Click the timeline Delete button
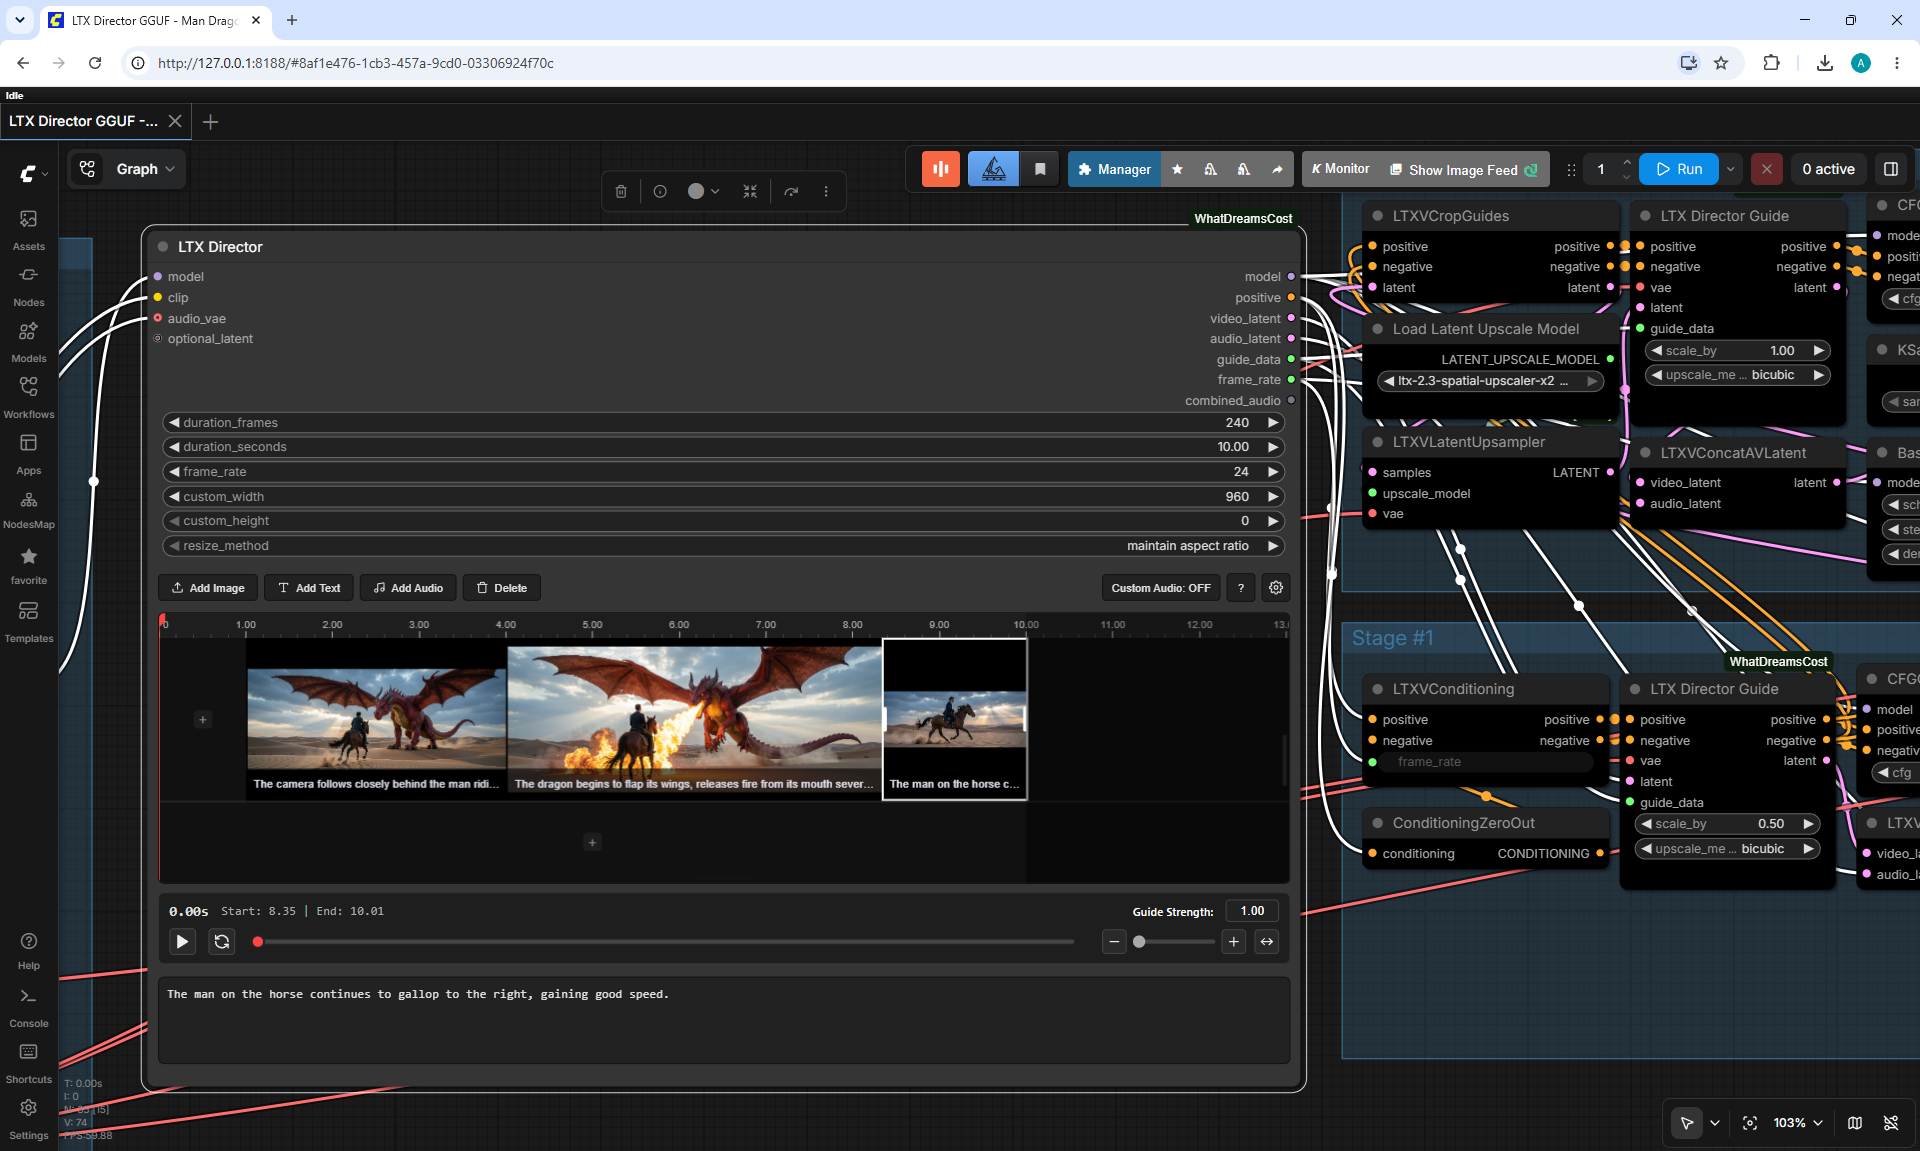 point(502,588)
